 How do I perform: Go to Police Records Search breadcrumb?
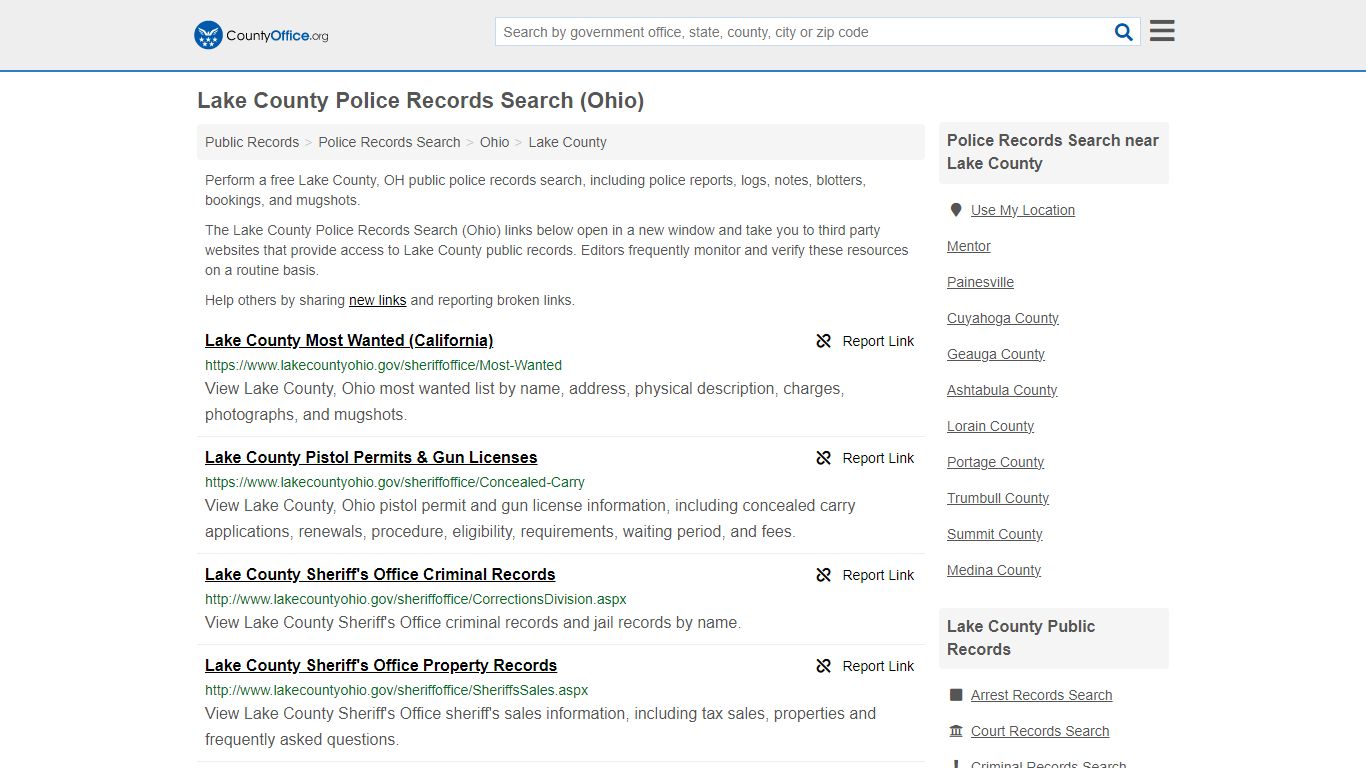(389, 142)
